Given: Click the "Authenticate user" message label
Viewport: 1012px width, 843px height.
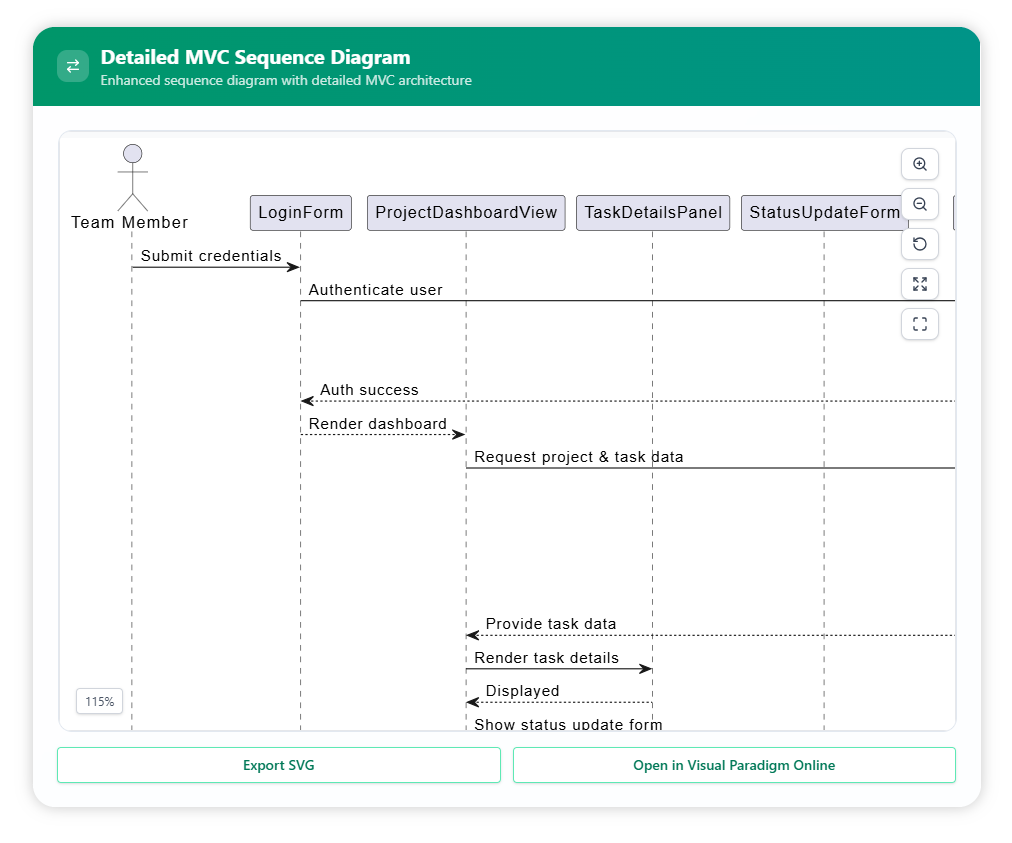Looking at the screenshot, I should [x=375, y=290].
